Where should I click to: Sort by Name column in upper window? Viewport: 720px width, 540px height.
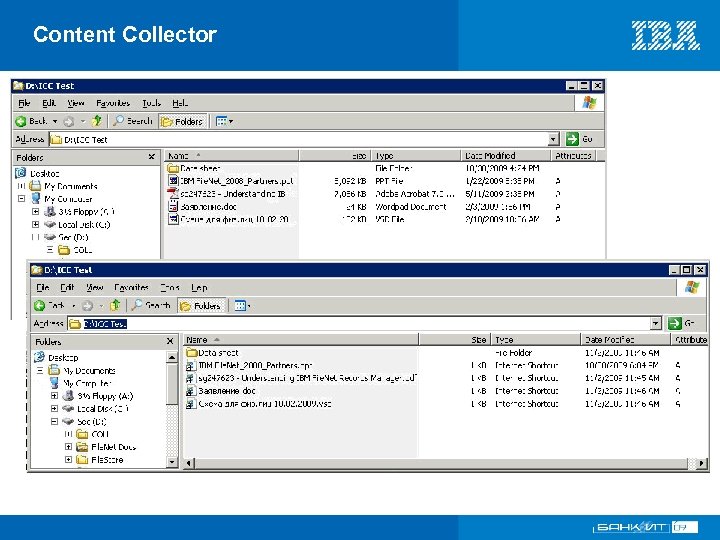[x=231, y=156]
